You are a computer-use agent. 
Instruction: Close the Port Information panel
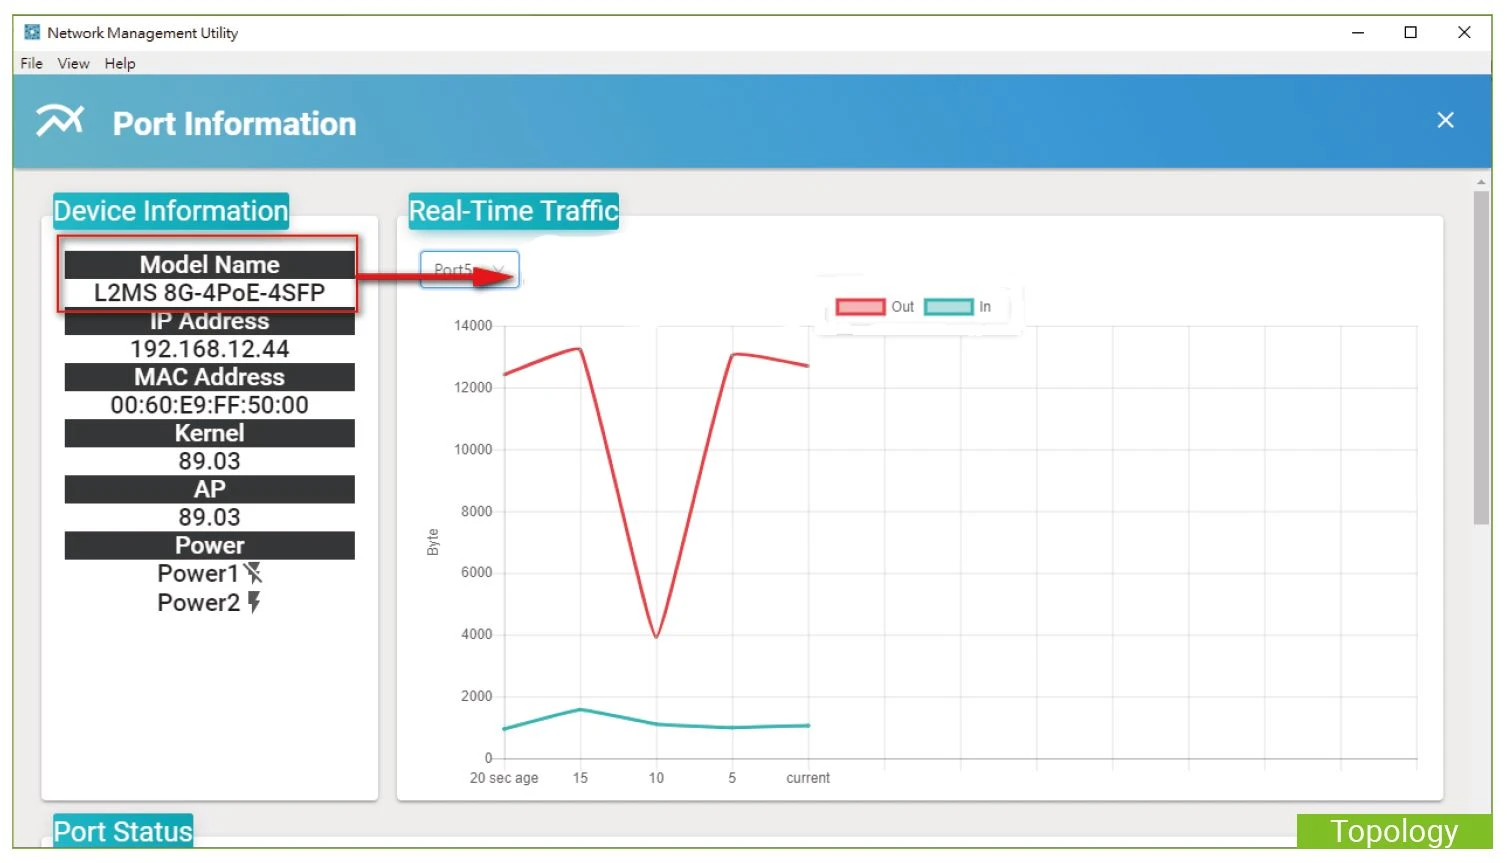(1445, 120)
